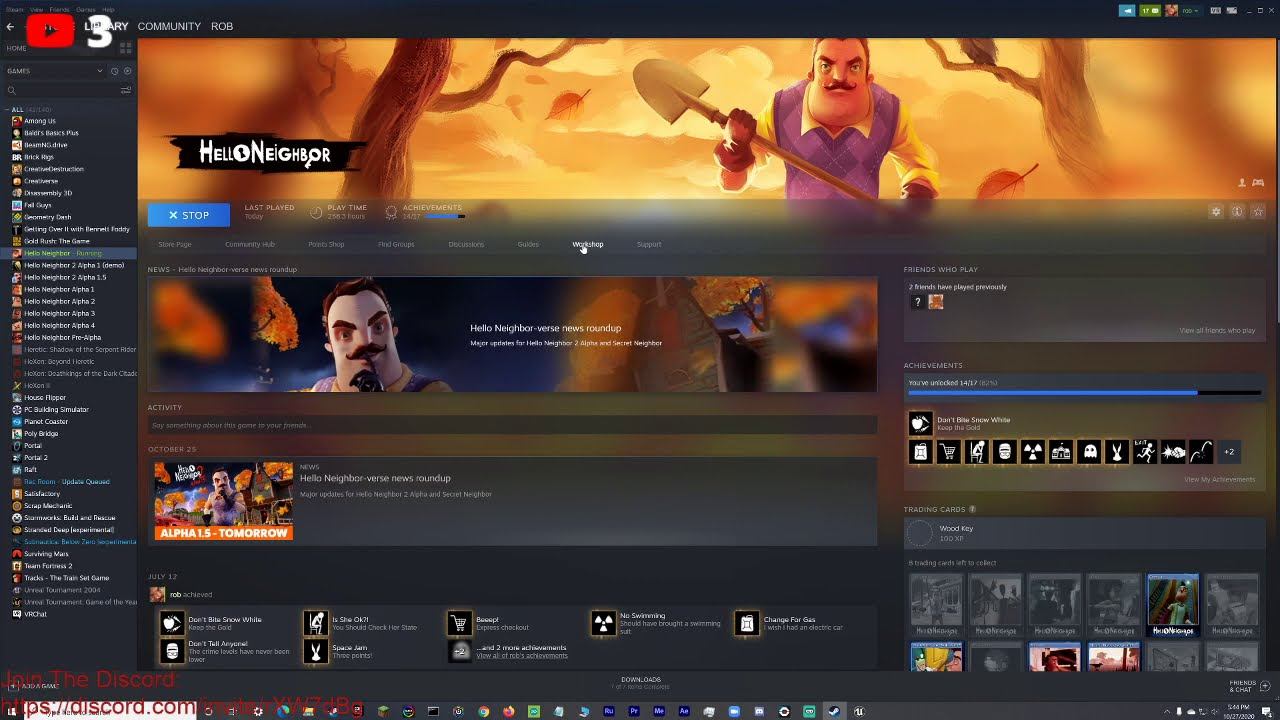Click the single-player icon on banner
1280x720 pixels.
[1243, 183]
